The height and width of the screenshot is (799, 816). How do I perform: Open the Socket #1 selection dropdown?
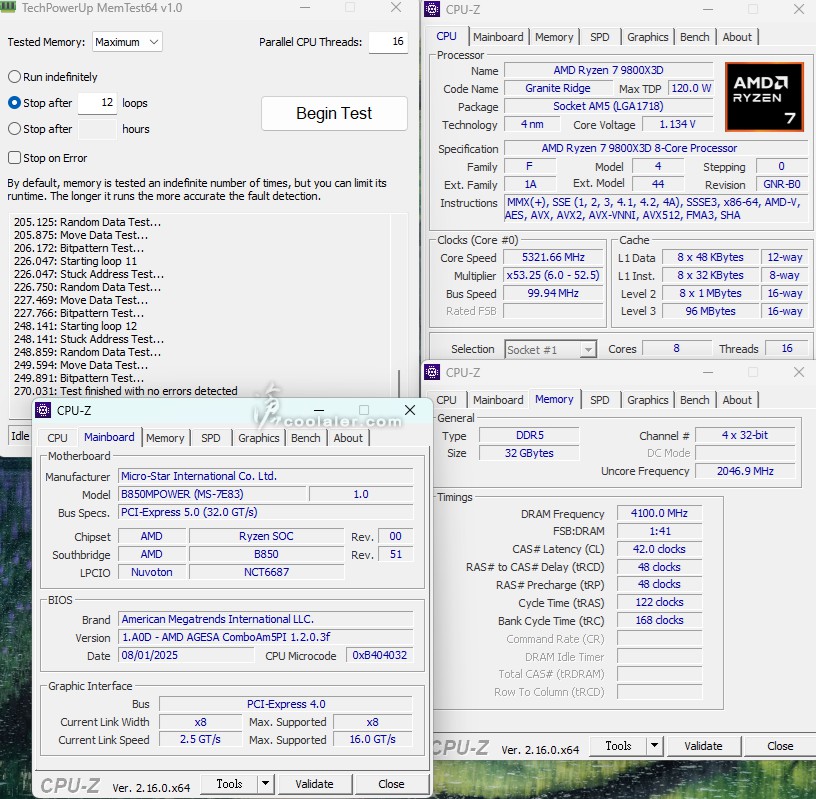(550, 349)
